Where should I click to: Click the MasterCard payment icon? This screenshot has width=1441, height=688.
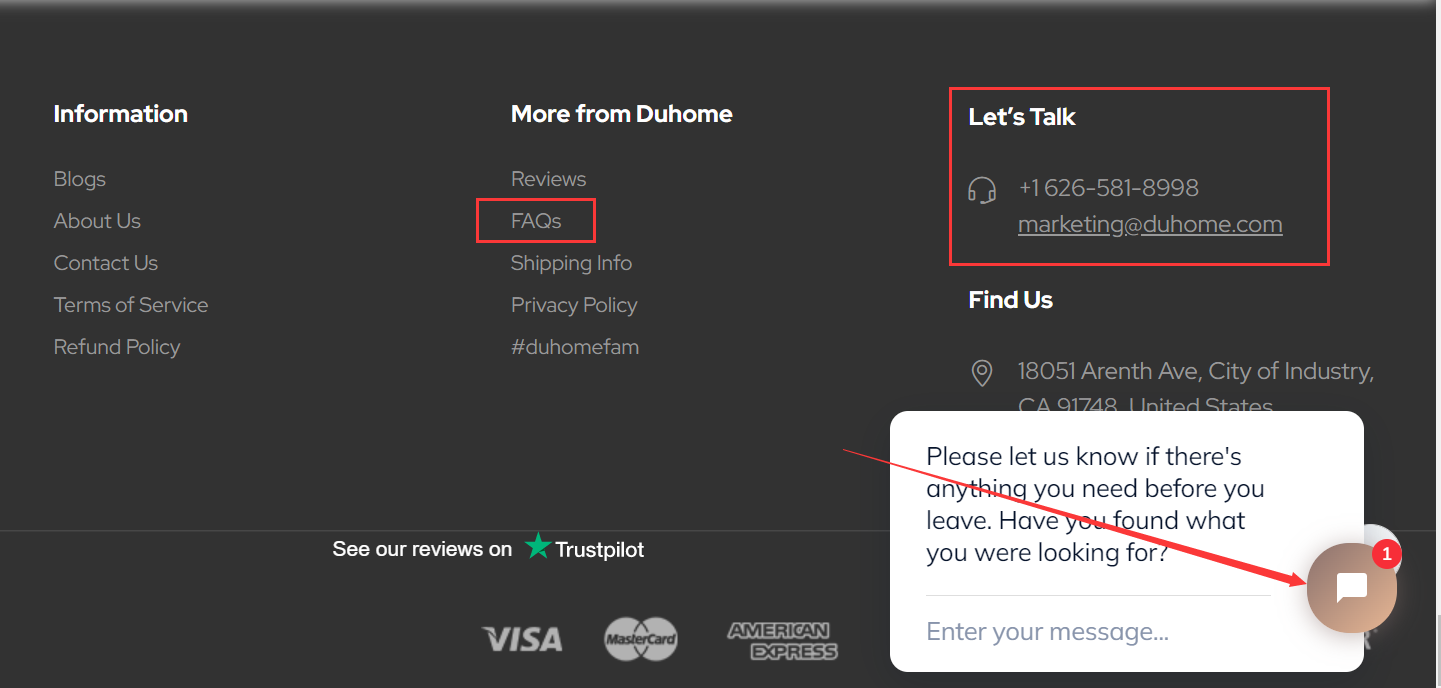point(641,638)
